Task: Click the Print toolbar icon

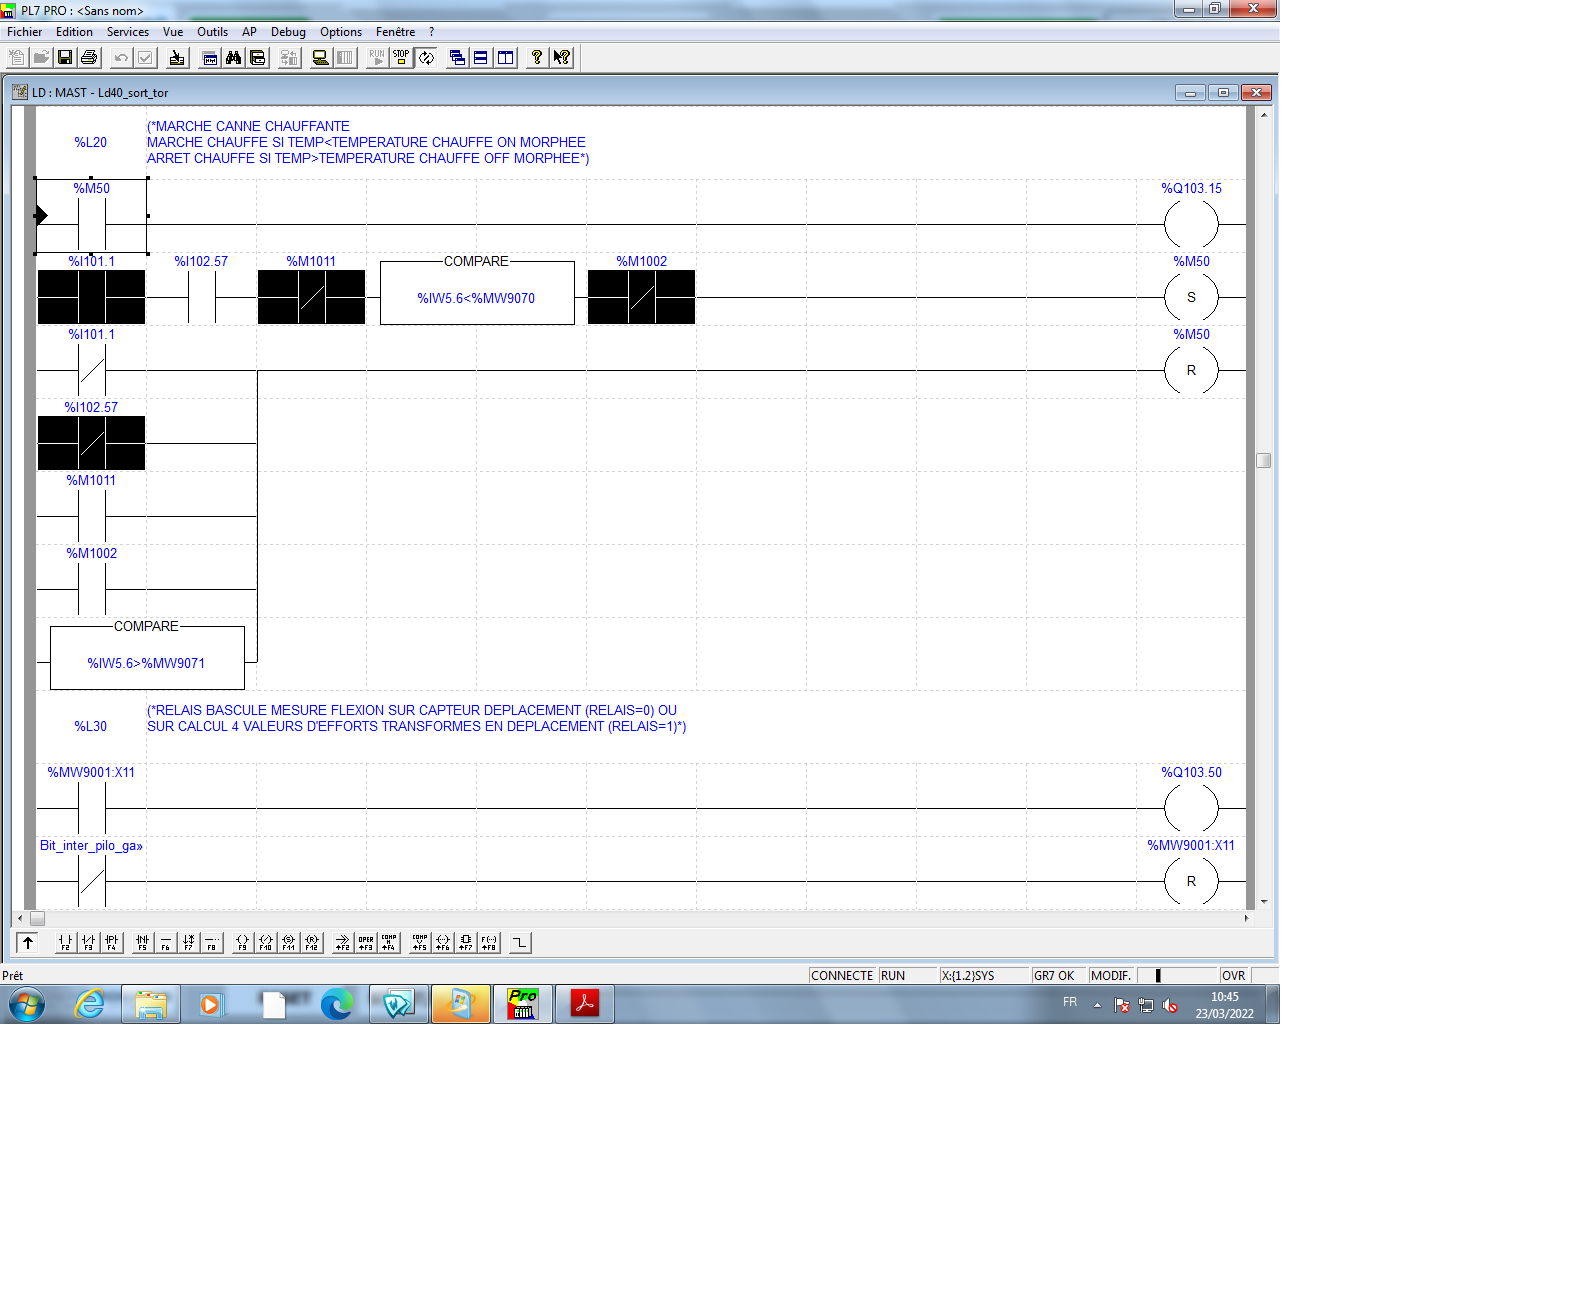Action: 89,58
